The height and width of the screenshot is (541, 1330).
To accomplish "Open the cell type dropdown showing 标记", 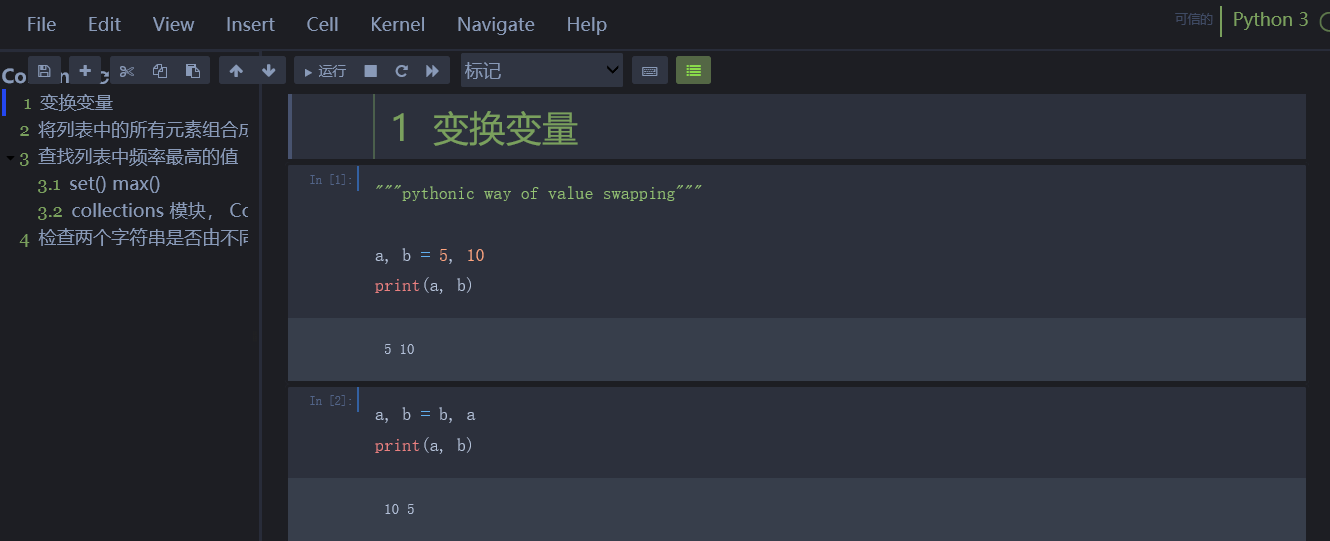I will click(541, 71).
